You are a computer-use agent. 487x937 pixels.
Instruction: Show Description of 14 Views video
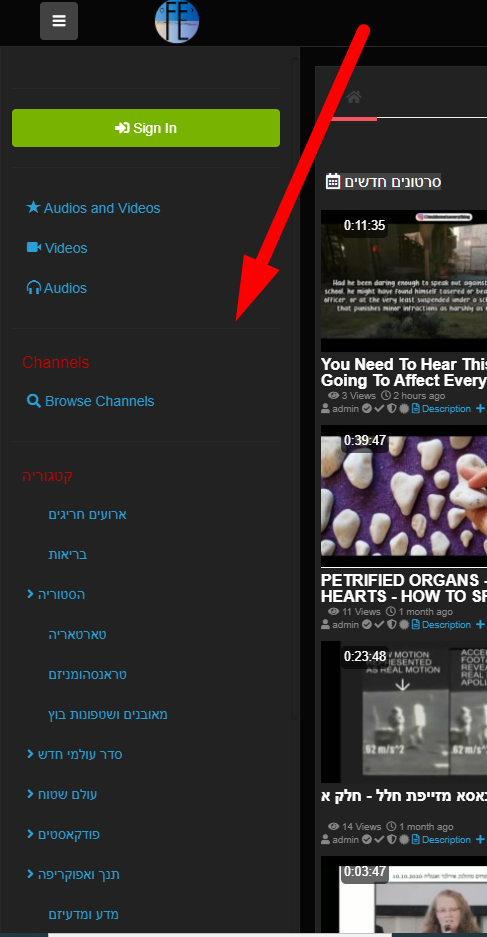[446, 840]
